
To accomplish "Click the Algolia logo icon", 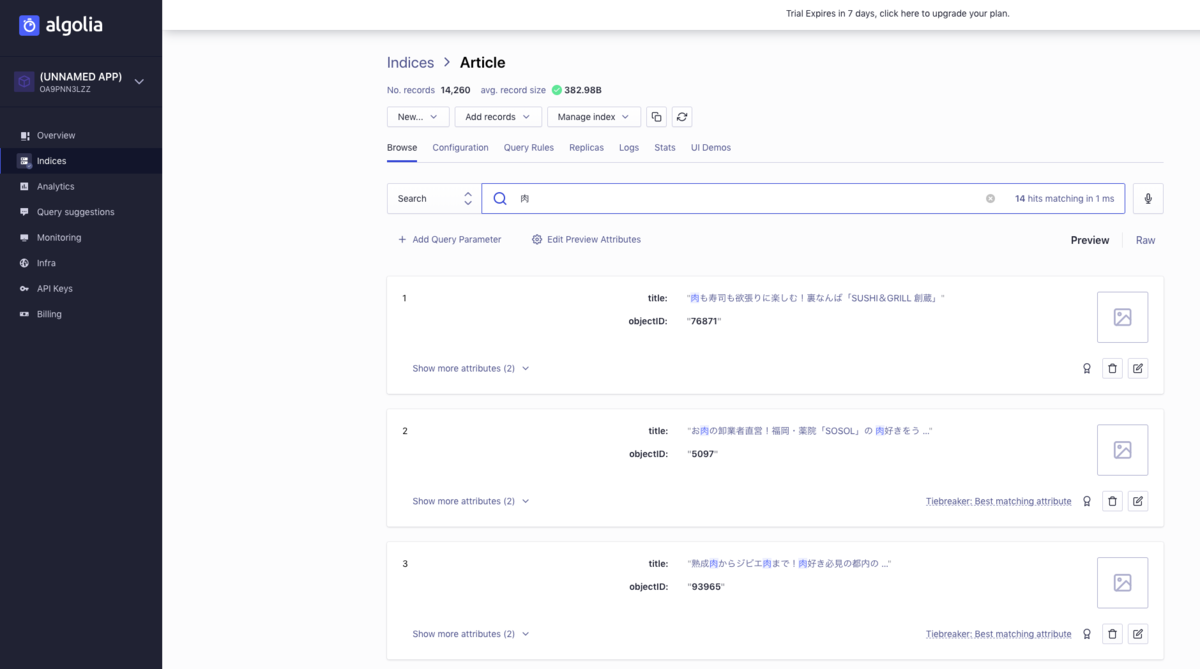I will click(x=29, y=25).
